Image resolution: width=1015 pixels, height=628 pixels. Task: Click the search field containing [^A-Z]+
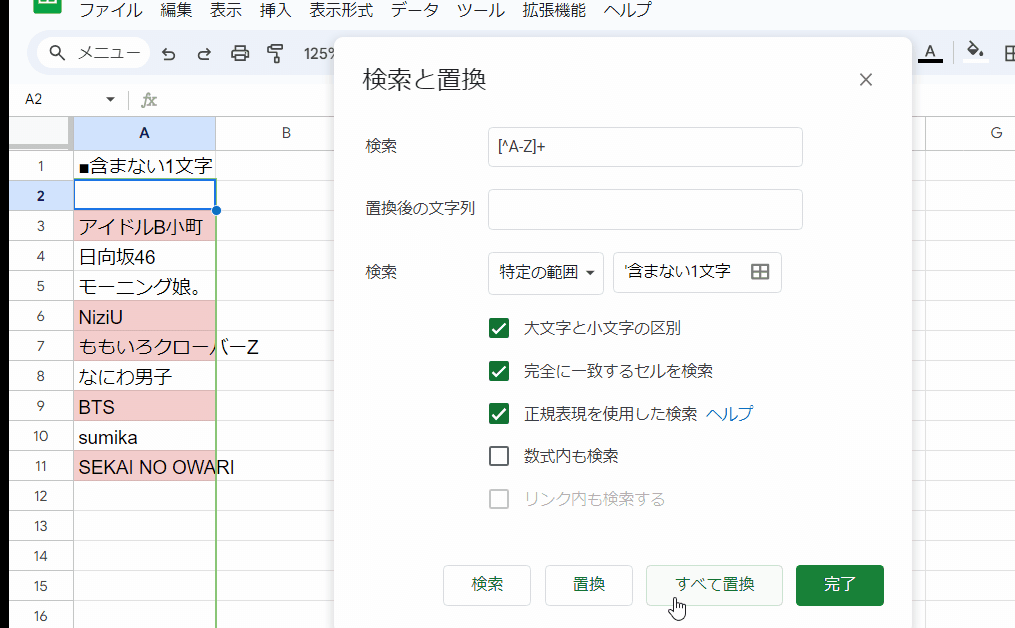click(645, 147)
